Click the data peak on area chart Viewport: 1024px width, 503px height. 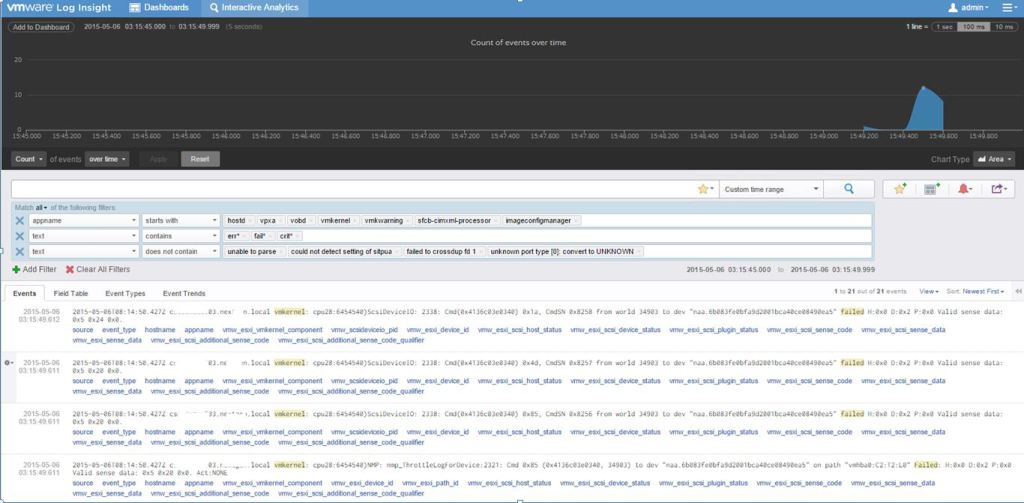923,87
